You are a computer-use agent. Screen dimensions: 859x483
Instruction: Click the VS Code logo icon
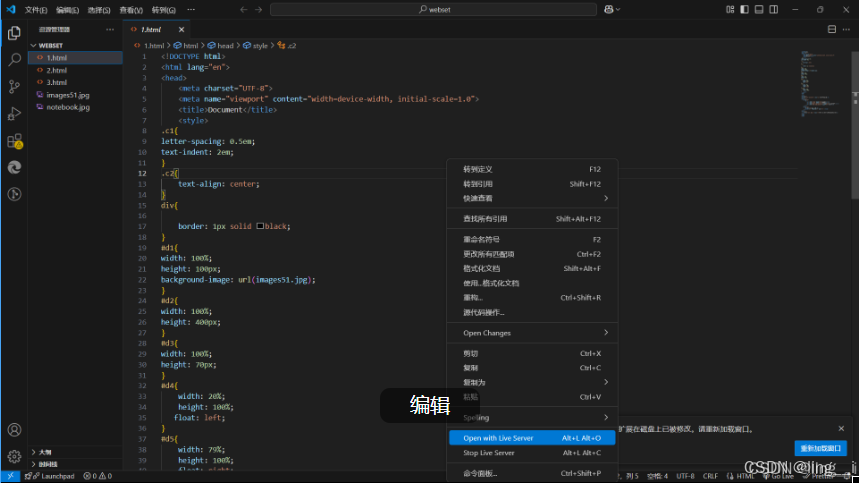coord(10,9)
